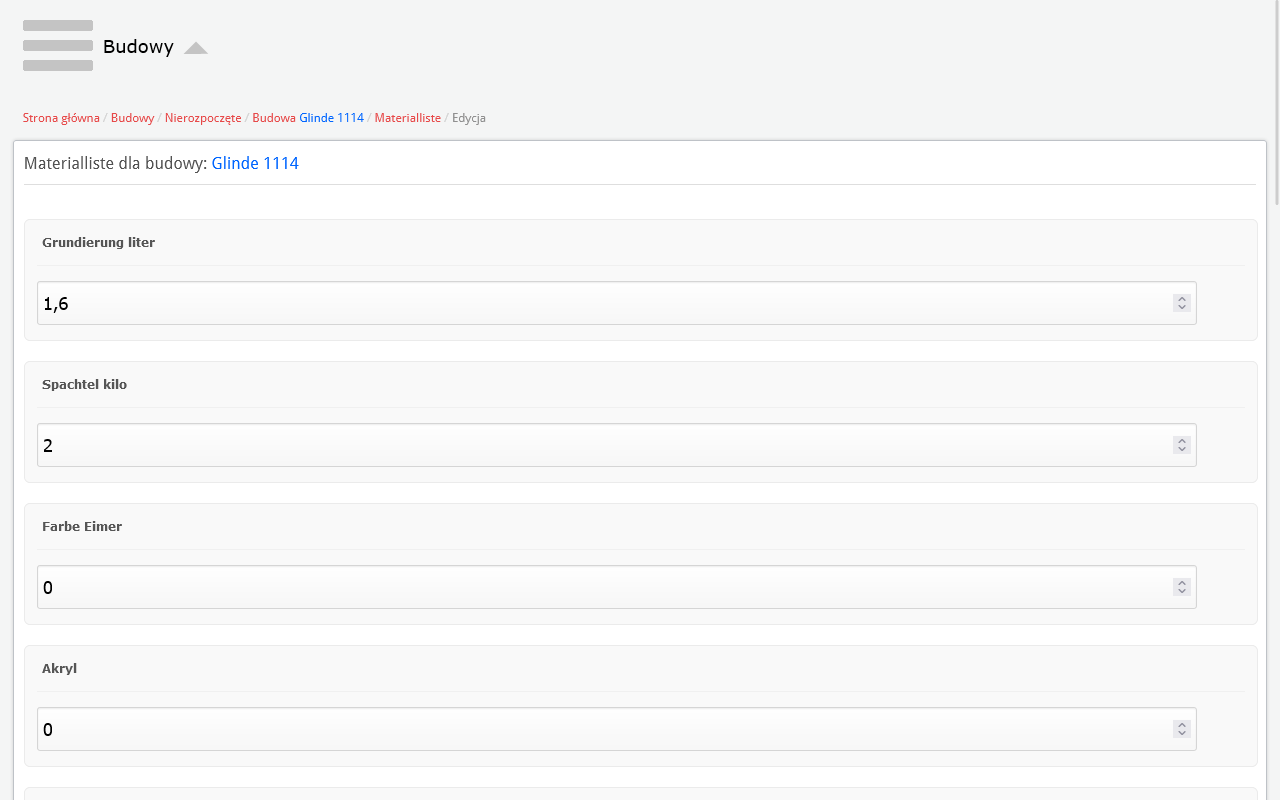The width and height of the screenshot is (1280, 800).
Task: Decrease Akryl quantity with down arrow
Action: 1182,734
